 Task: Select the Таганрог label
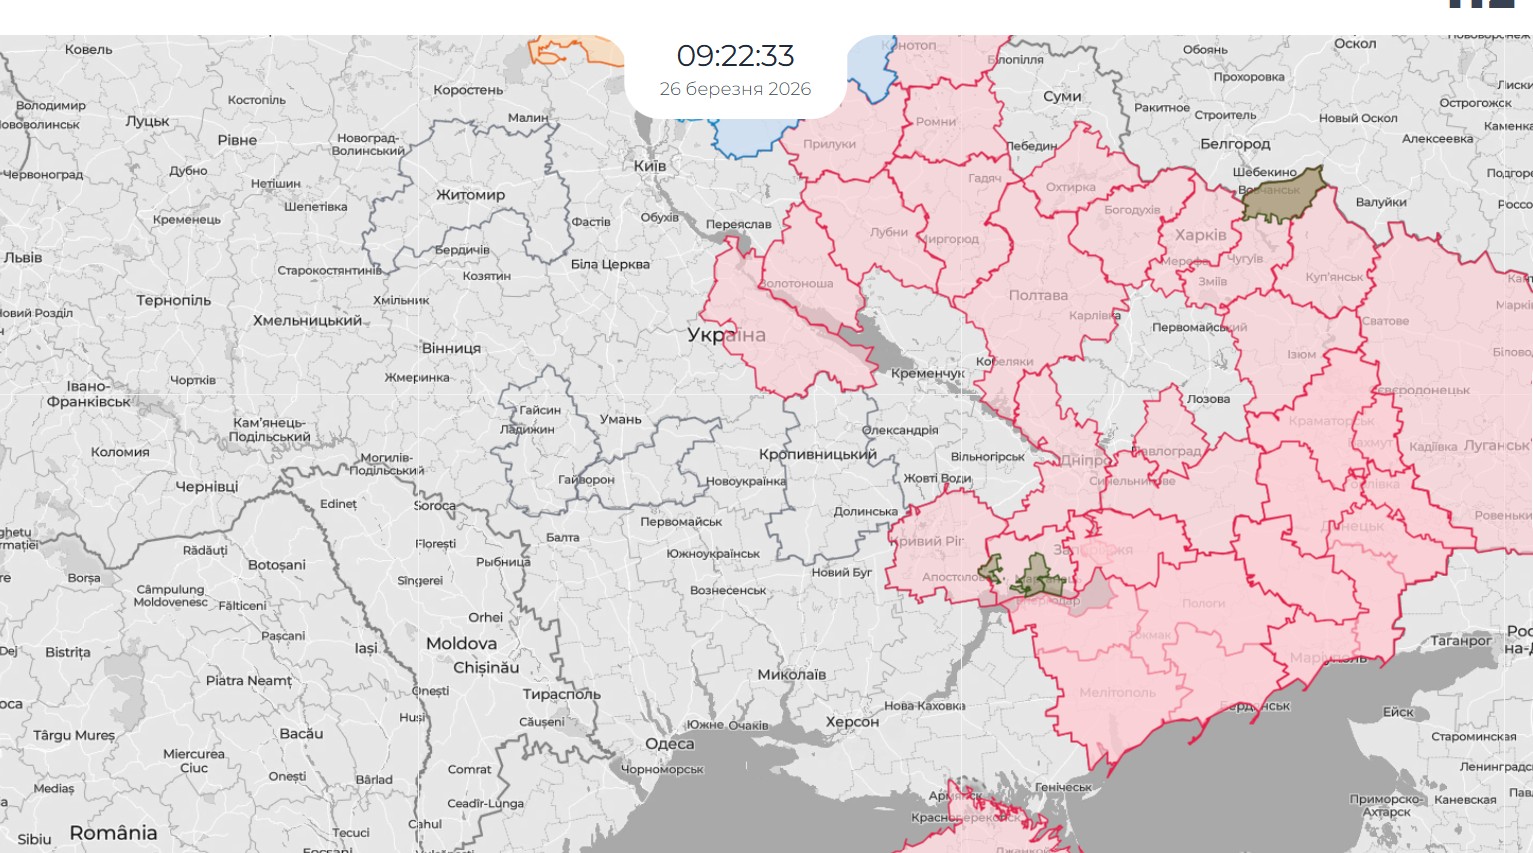click(1461, 641)
